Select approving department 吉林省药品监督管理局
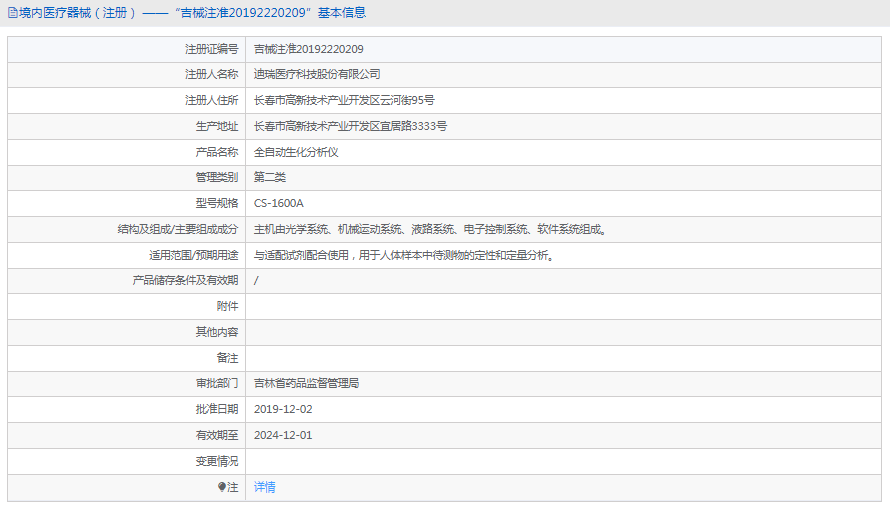Viewport: 890px width, 505px height. tap(306, 383)
